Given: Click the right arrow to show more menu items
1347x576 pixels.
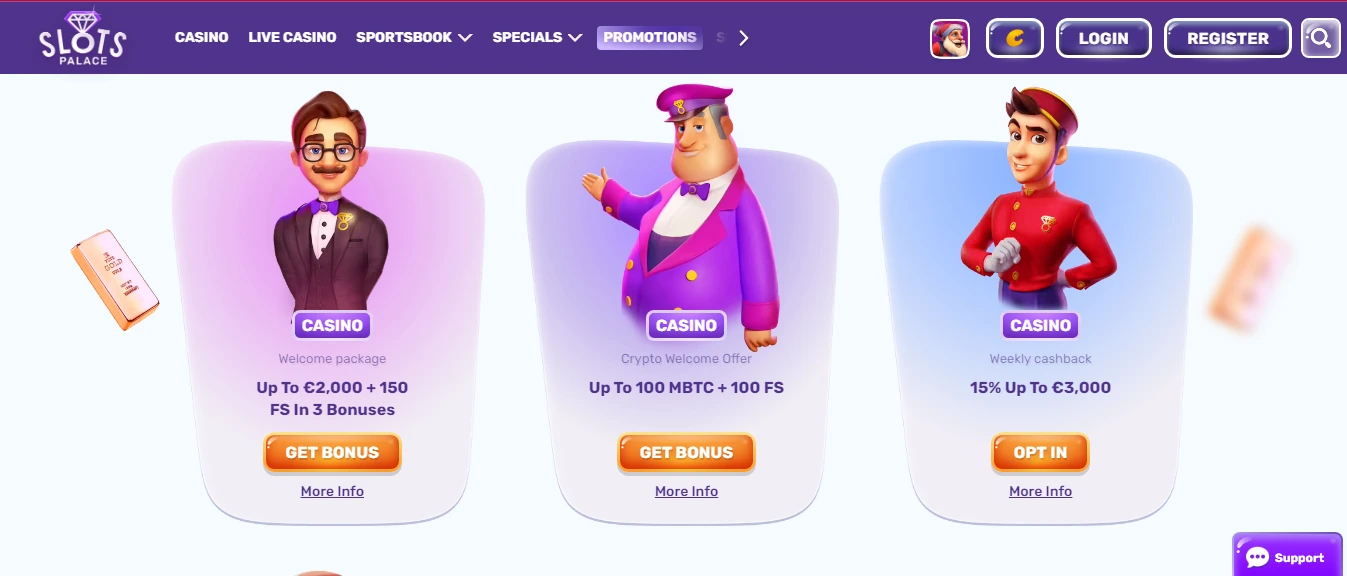Looking at the screenshot, I should click(x=743, y=38).
